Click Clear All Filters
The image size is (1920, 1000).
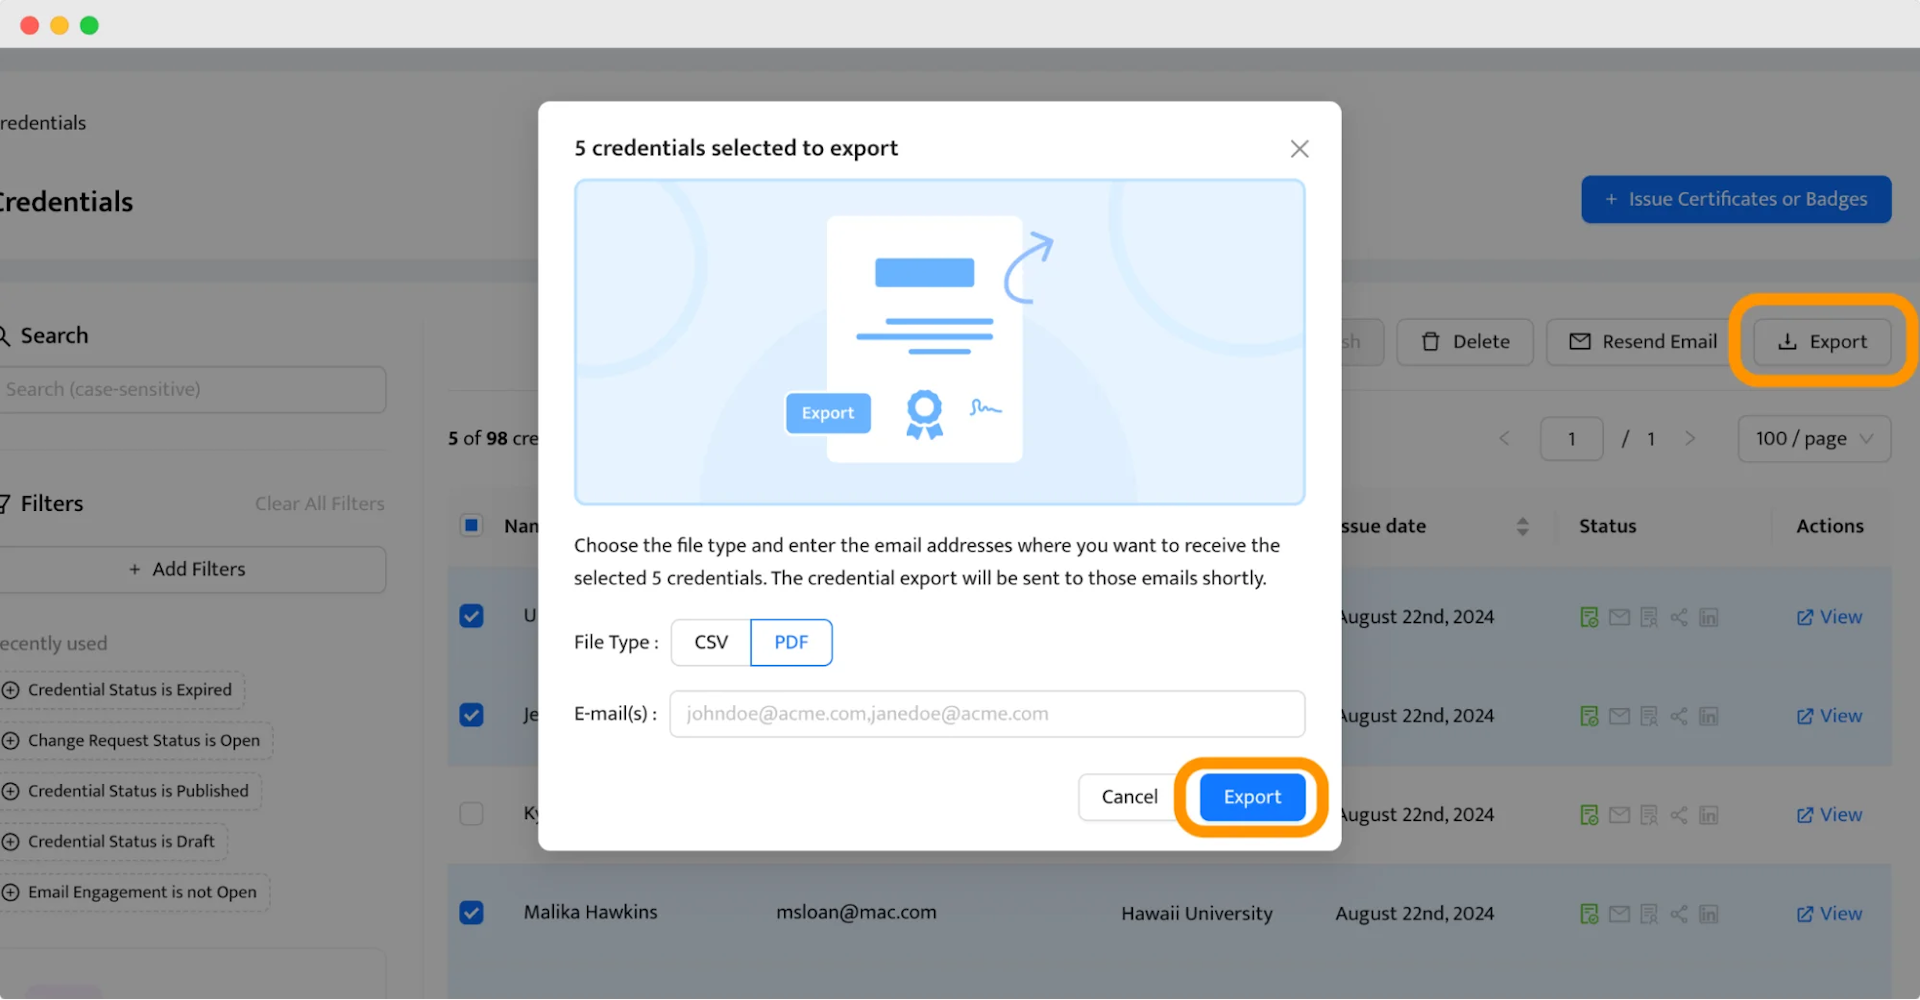(x=319, y=503)
